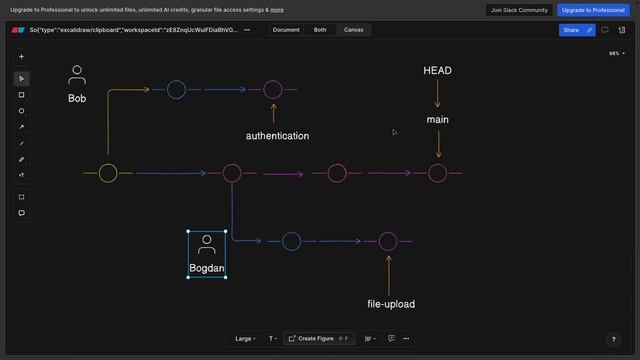Select the 'authentication' label on canvas

pyautogui.click(x=277, y=136)
